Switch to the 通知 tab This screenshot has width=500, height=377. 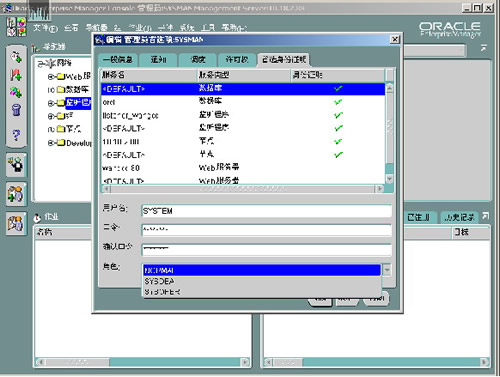click(x=158, y=60)
